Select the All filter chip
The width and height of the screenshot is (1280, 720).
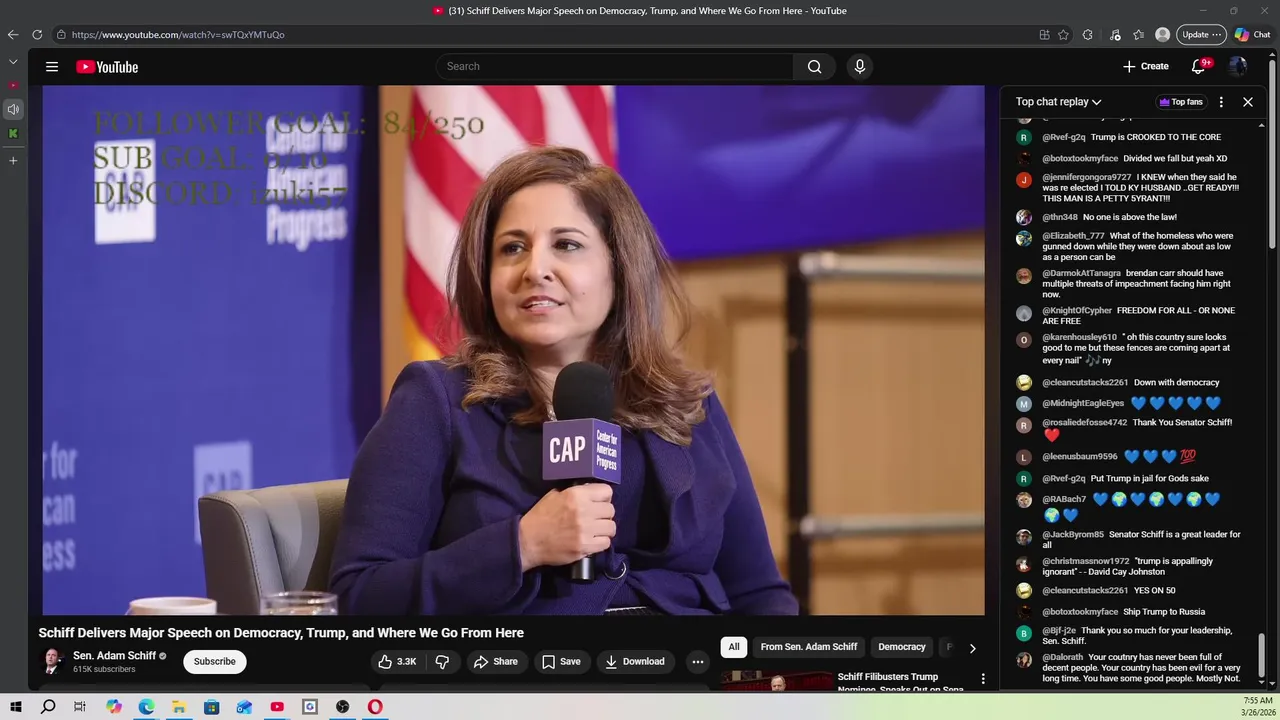pos(734,647)
